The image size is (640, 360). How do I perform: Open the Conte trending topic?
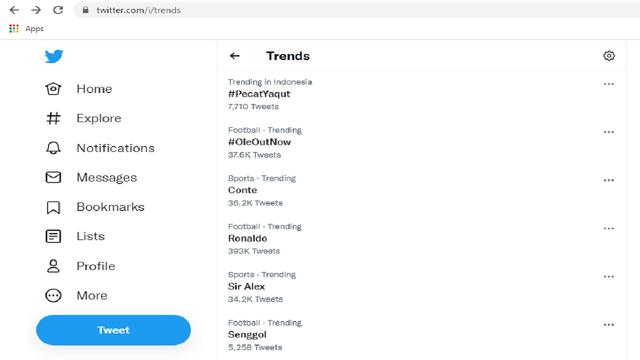tap(242, 190)
